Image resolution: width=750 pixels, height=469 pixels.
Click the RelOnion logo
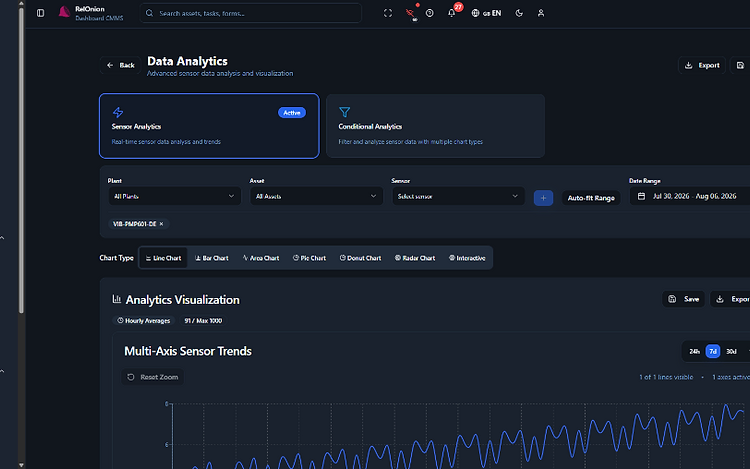[x=64, y=12]
